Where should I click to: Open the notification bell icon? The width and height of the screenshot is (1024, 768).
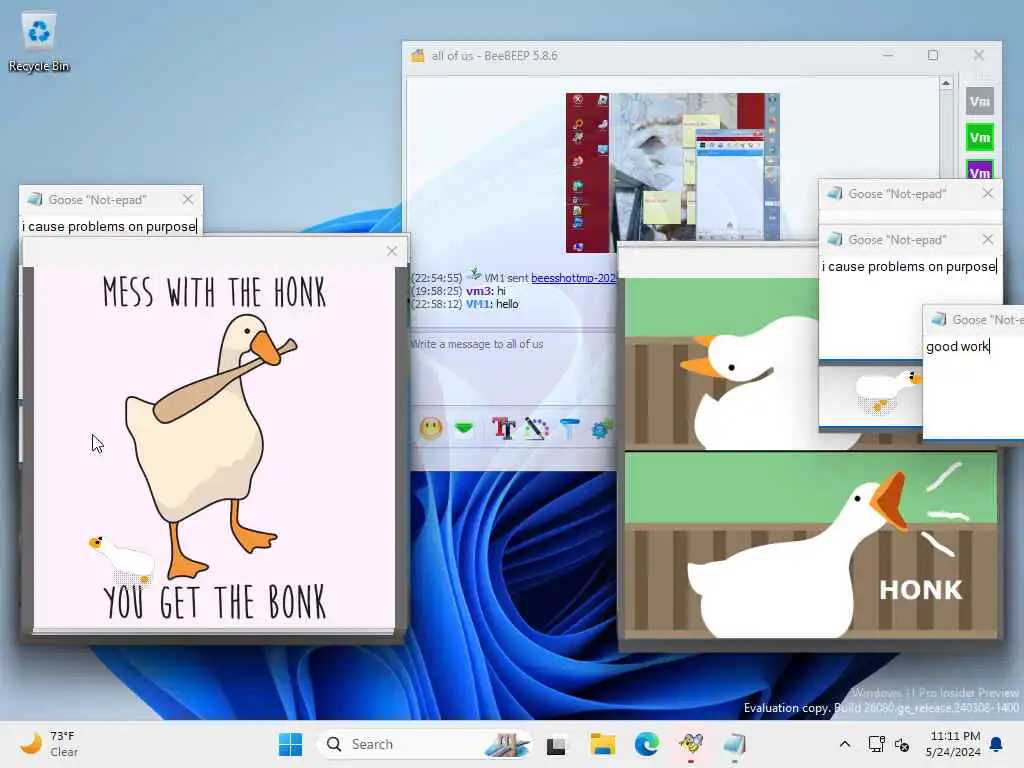coord(997,744)
